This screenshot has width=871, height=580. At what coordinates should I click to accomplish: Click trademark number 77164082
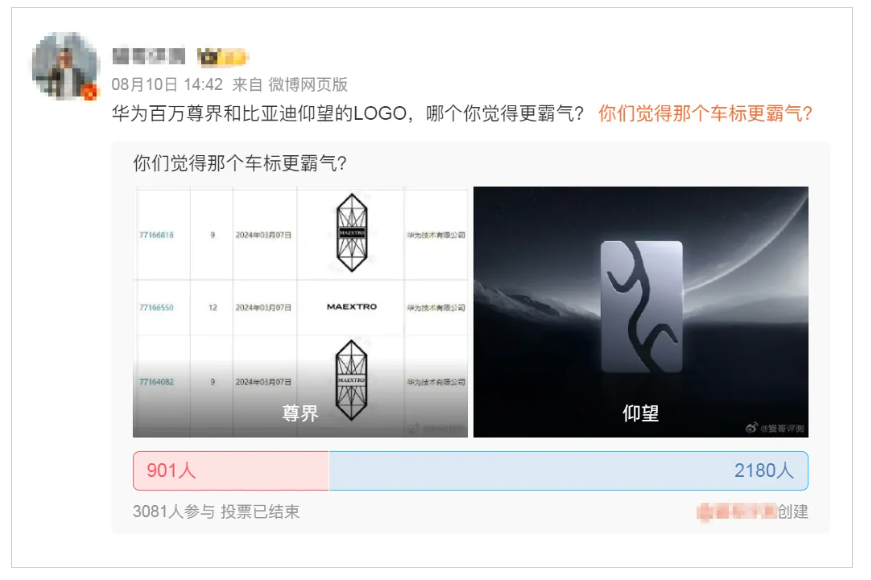(157, 382)
